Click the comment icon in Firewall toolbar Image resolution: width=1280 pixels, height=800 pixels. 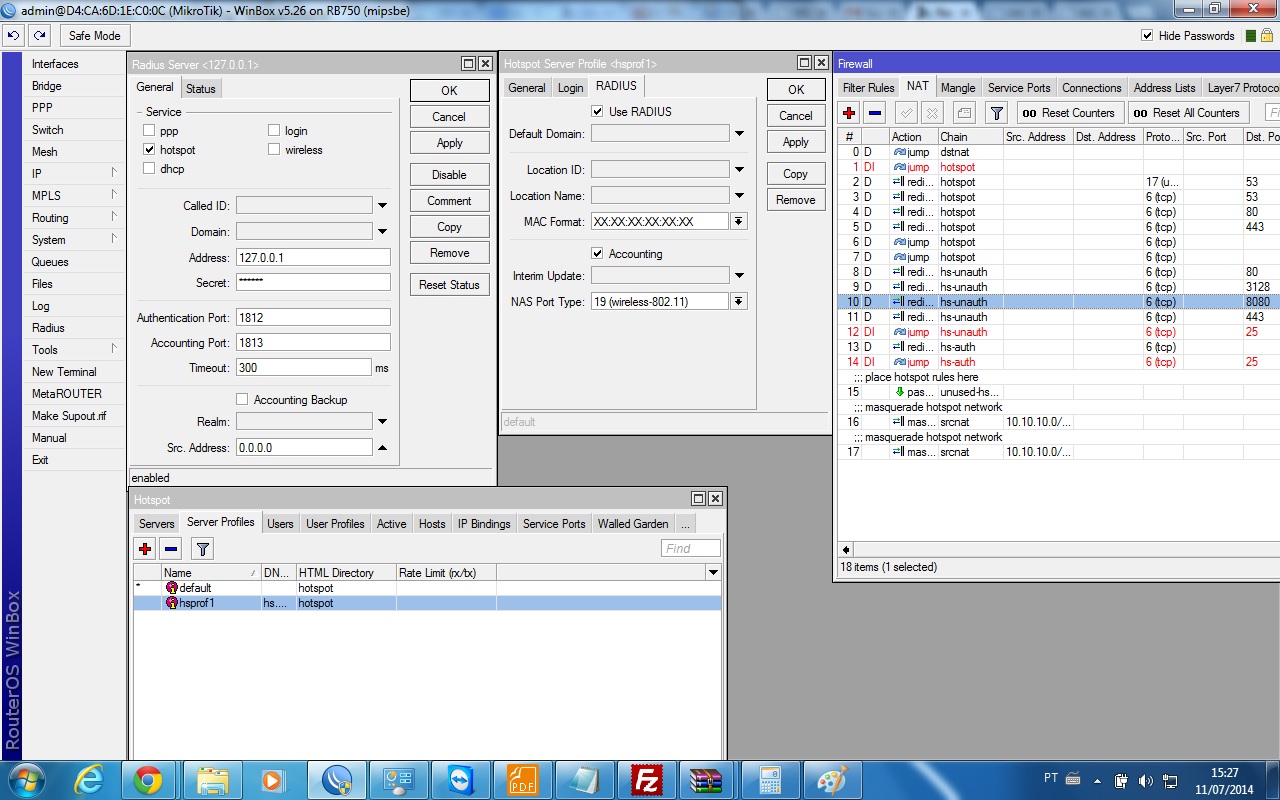coord(964,113)
